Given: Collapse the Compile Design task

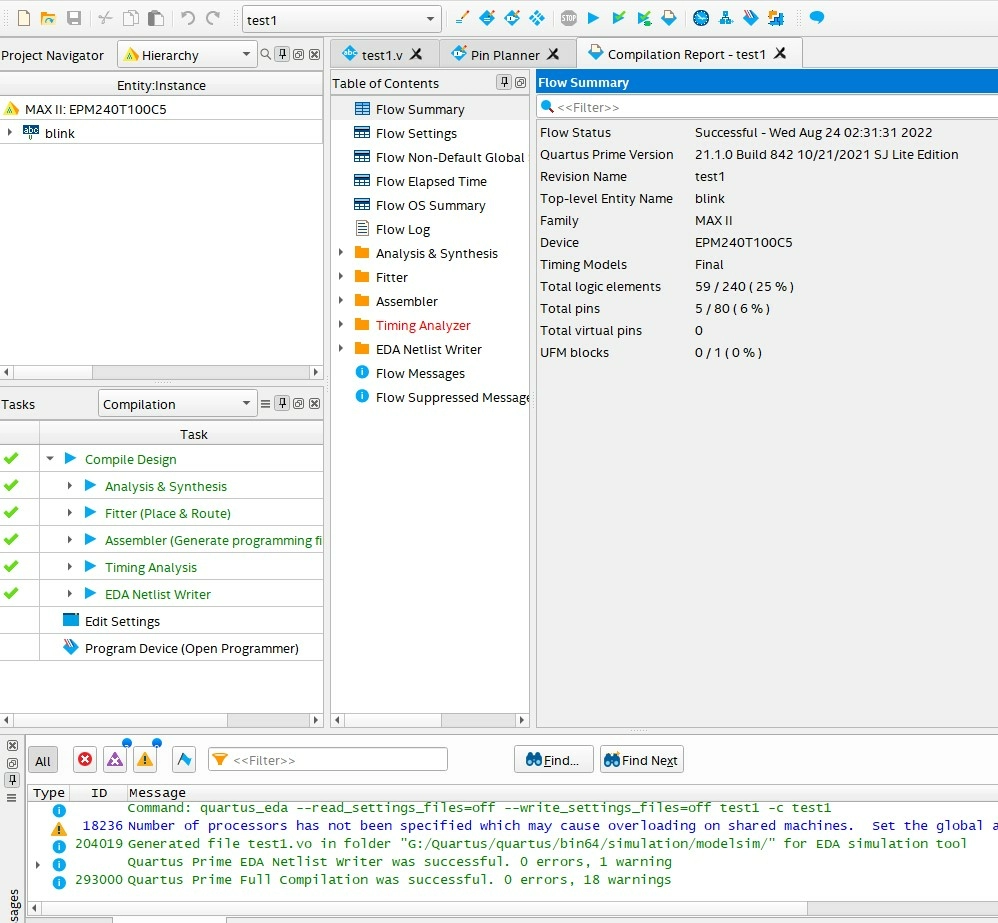Looking at the screenshot, I should point(50,458).
